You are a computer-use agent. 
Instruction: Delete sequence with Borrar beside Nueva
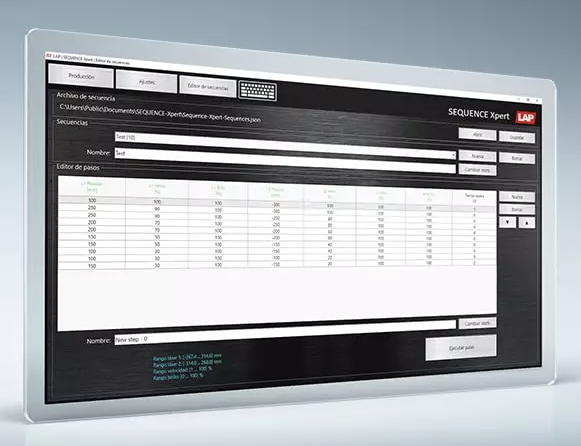click(517, 158)
